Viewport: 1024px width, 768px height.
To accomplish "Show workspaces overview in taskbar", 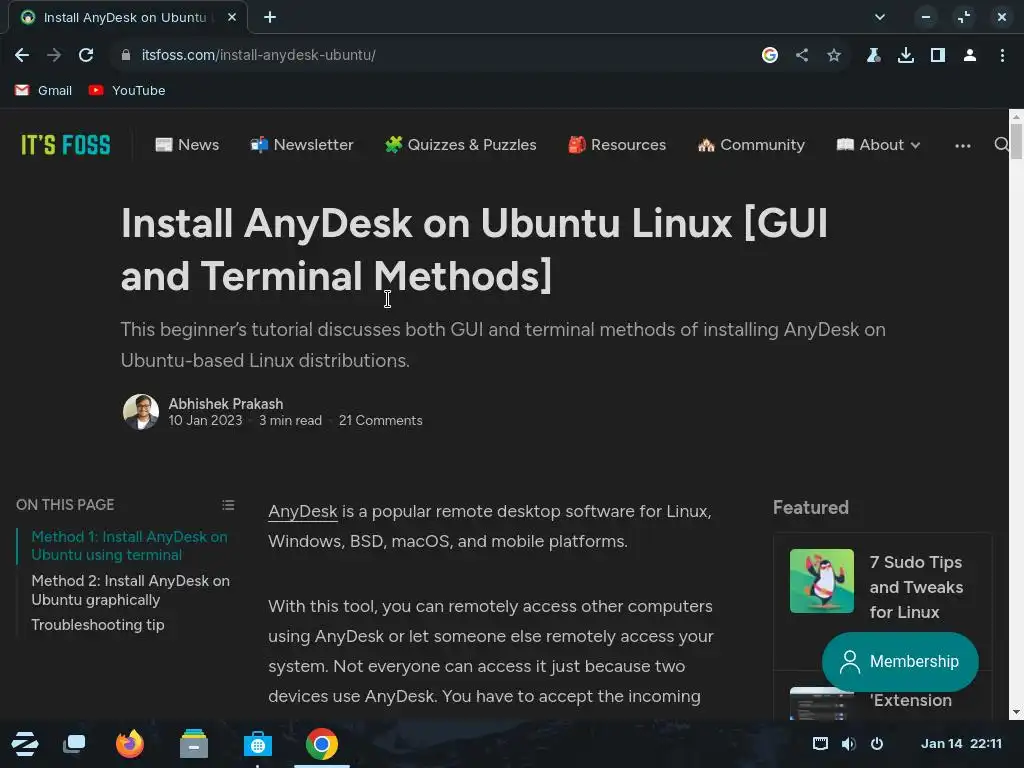I will (x=74, y=744).
